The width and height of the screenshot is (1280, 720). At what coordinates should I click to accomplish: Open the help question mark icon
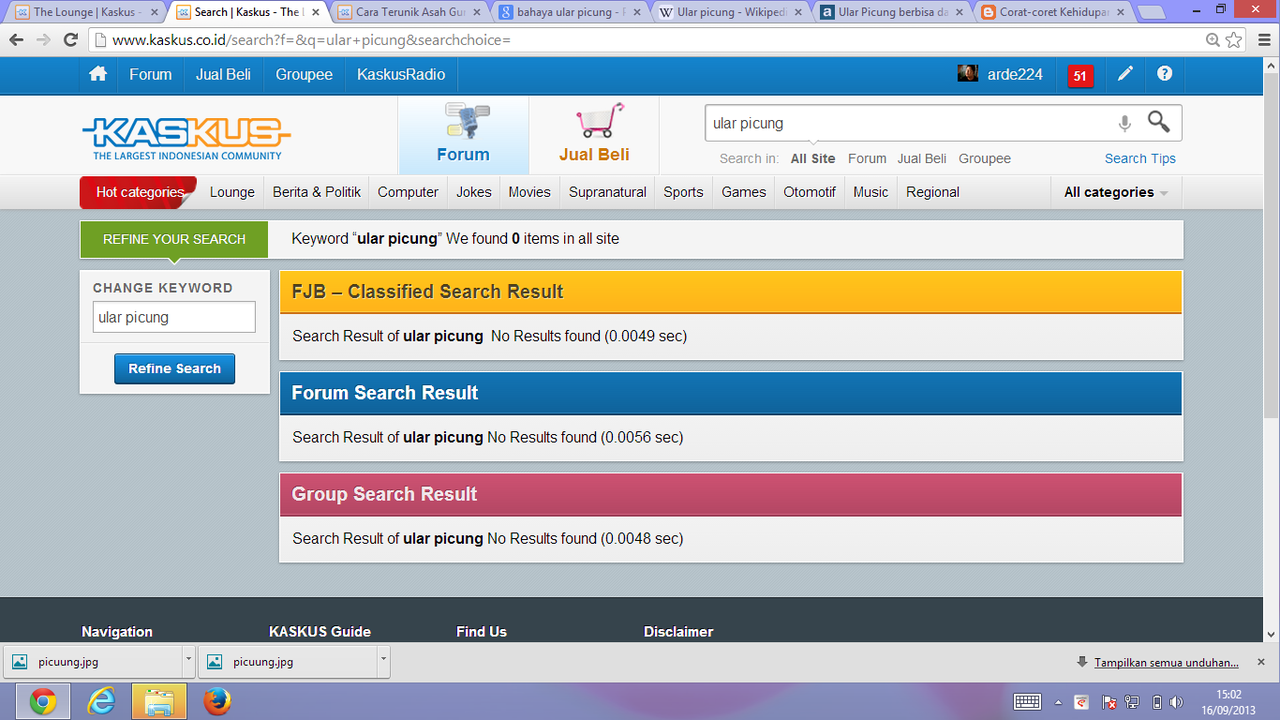point(1164,74)
